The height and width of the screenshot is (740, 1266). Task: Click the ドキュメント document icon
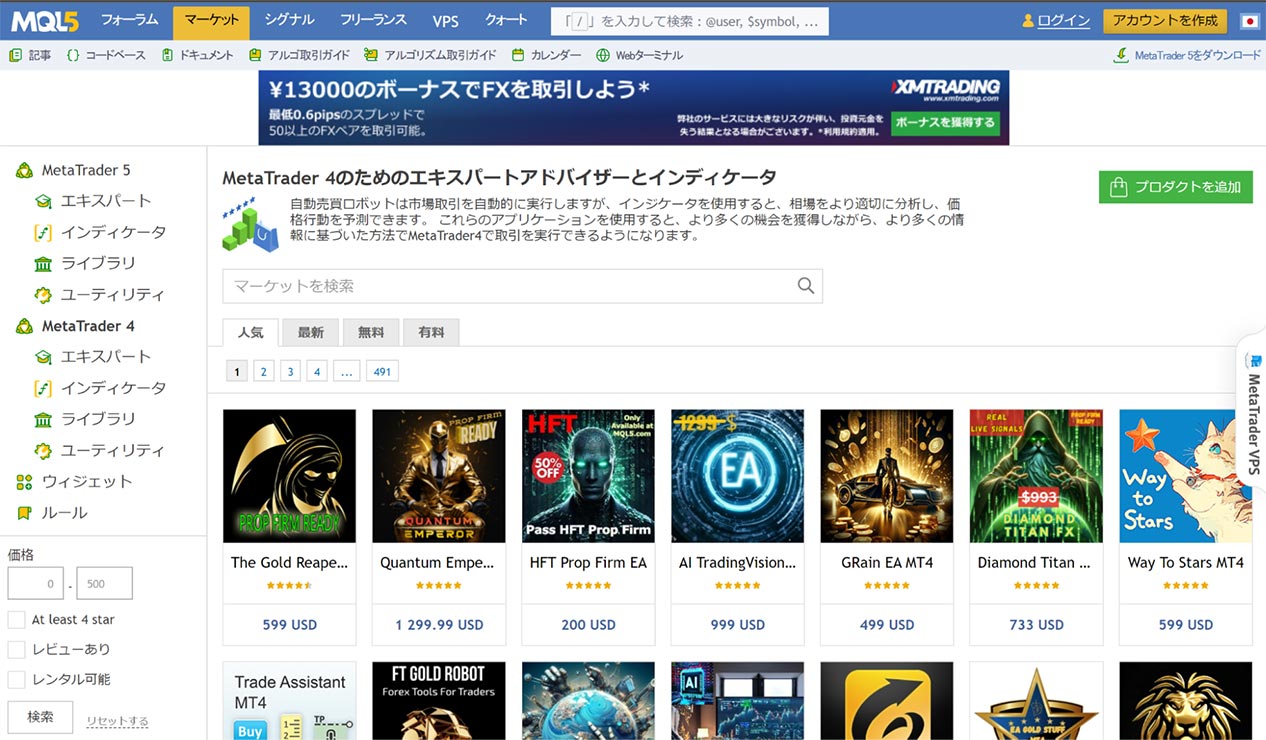pos(168,55)
